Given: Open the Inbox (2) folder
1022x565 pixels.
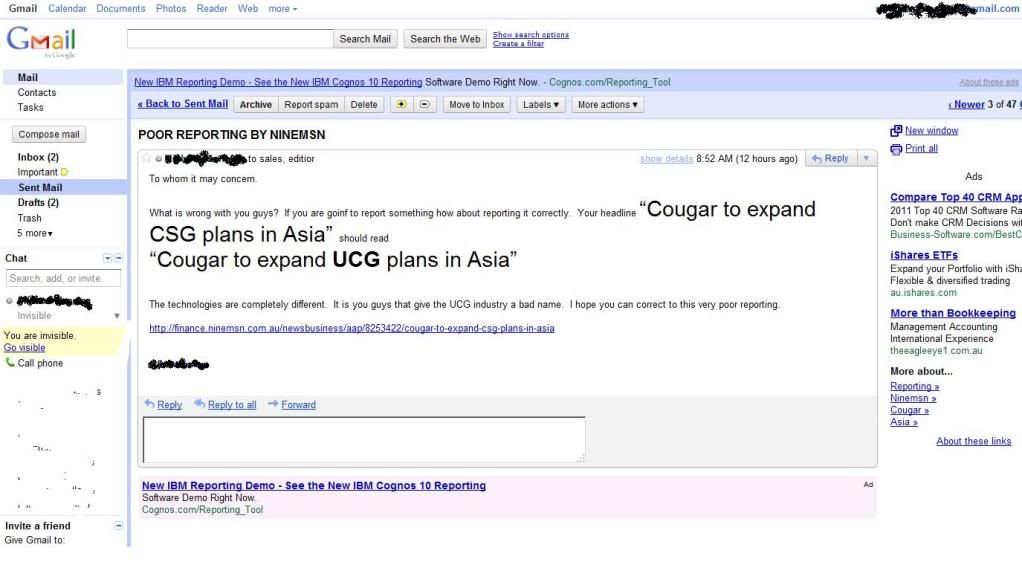Looking at the screenshot, I should pyautogui.click(x=38, y=157).
